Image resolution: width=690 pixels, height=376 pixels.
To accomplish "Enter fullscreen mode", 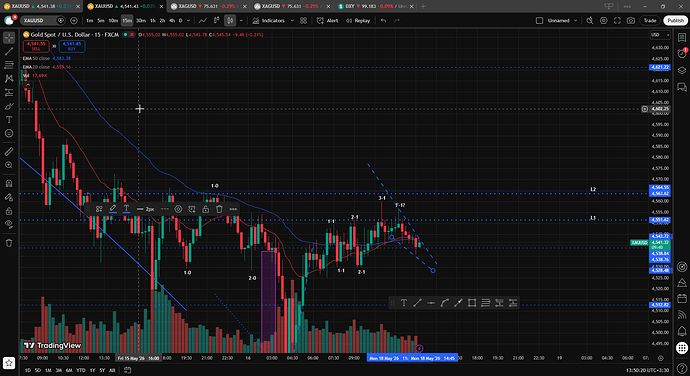I will click(617, 21).
